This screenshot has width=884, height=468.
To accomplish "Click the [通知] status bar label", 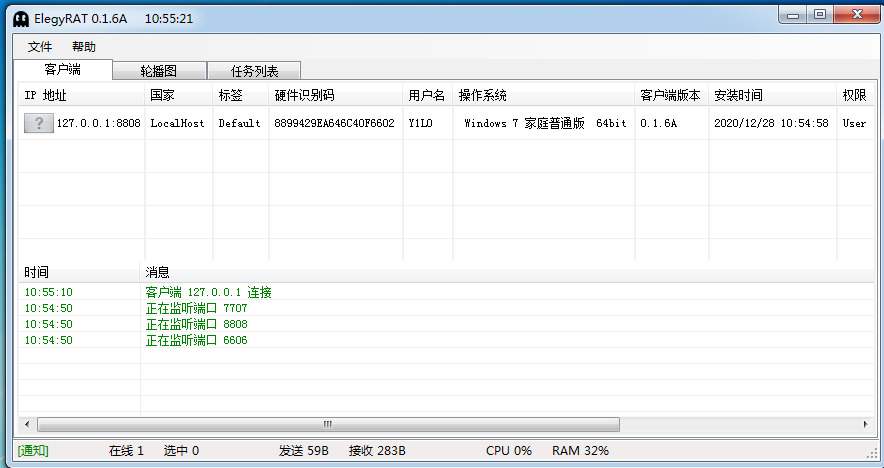I will [x=33, y=451].
